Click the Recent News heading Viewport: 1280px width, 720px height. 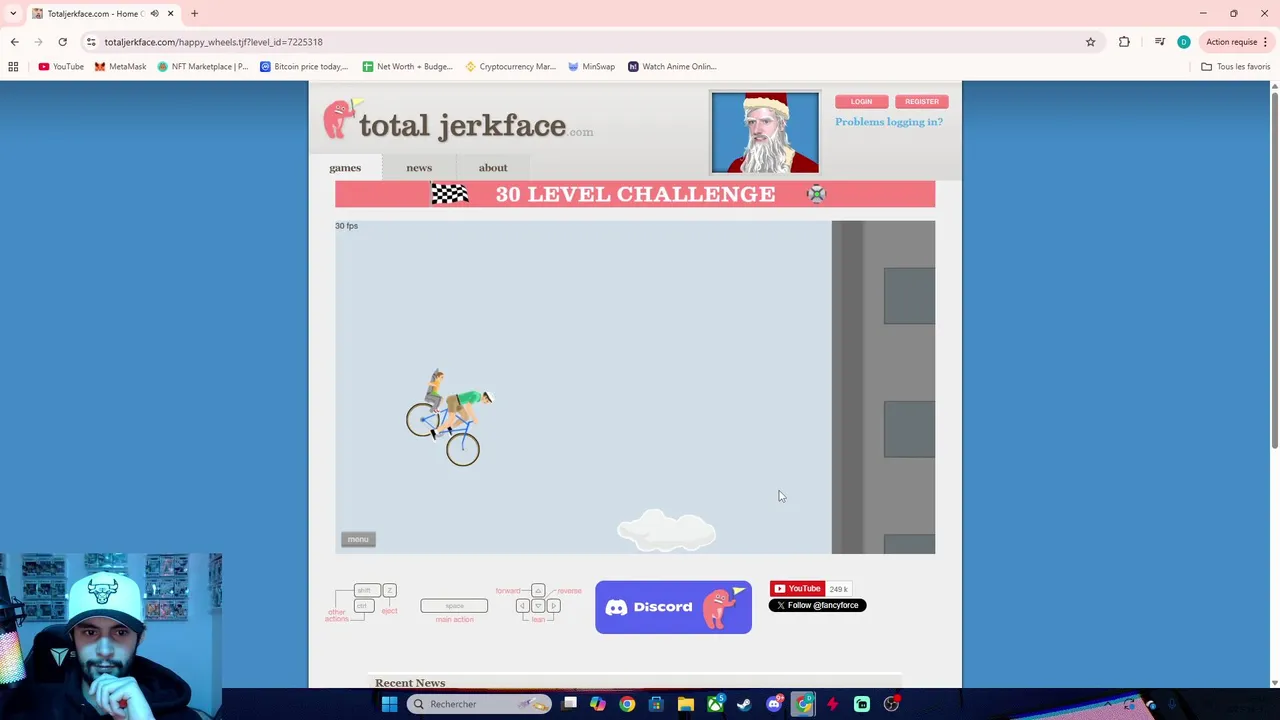pyautogui.click(x=410, y=683)
